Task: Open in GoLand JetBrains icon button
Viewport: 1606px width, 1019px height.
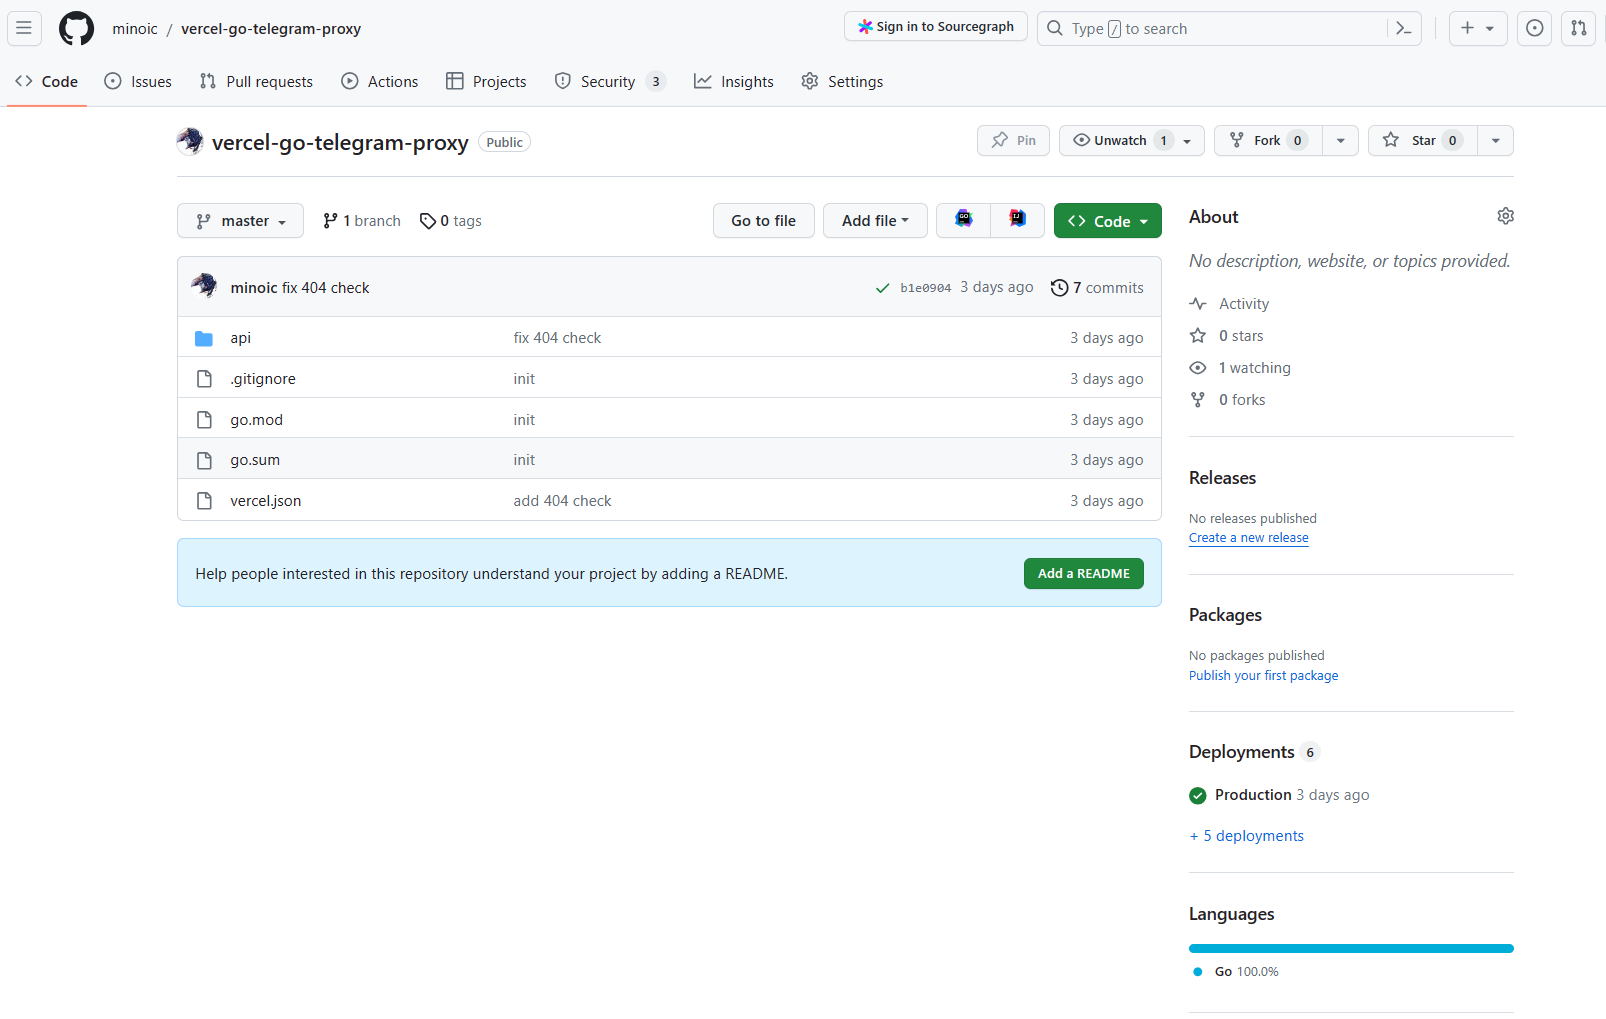Action: [x=963, y=220]
